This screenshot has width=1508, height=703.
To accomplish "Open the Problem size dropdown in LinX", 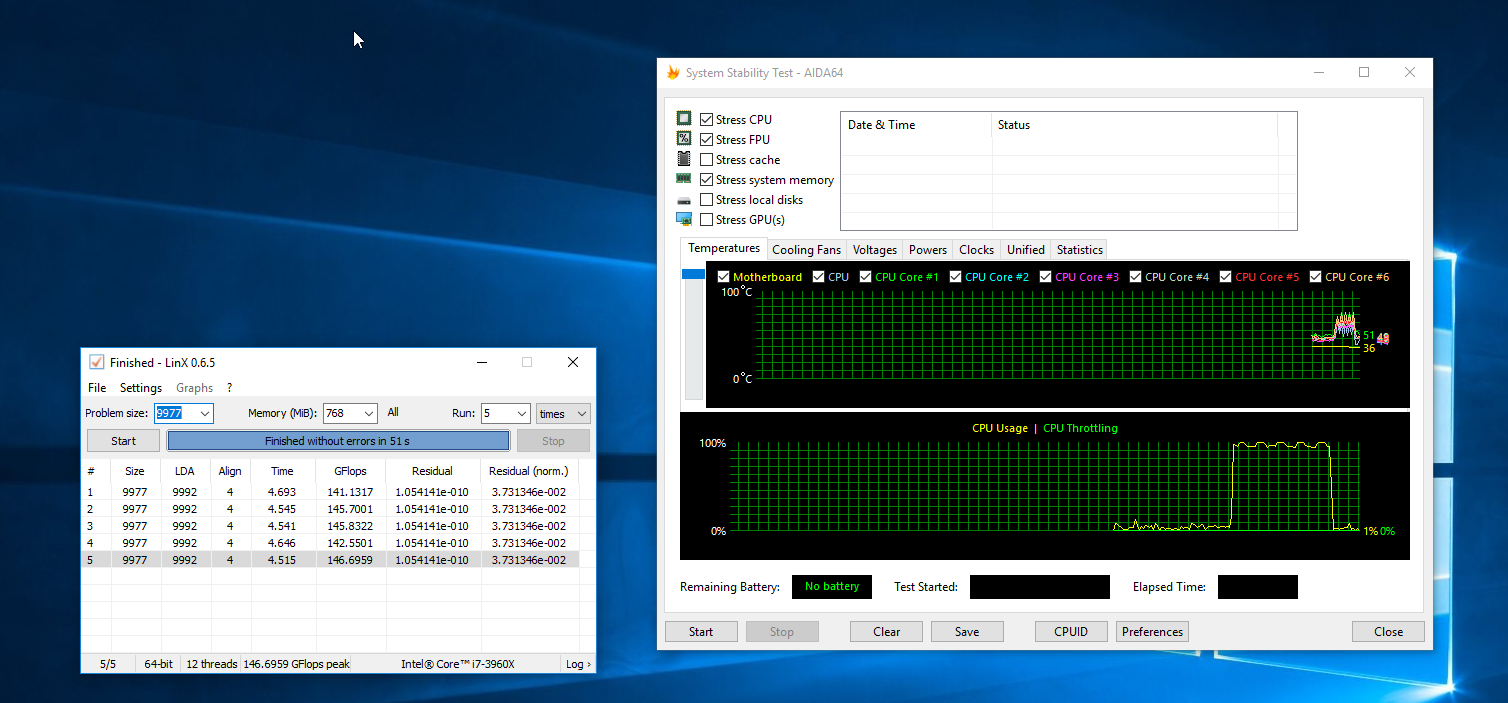I will [x=205, y=414].
